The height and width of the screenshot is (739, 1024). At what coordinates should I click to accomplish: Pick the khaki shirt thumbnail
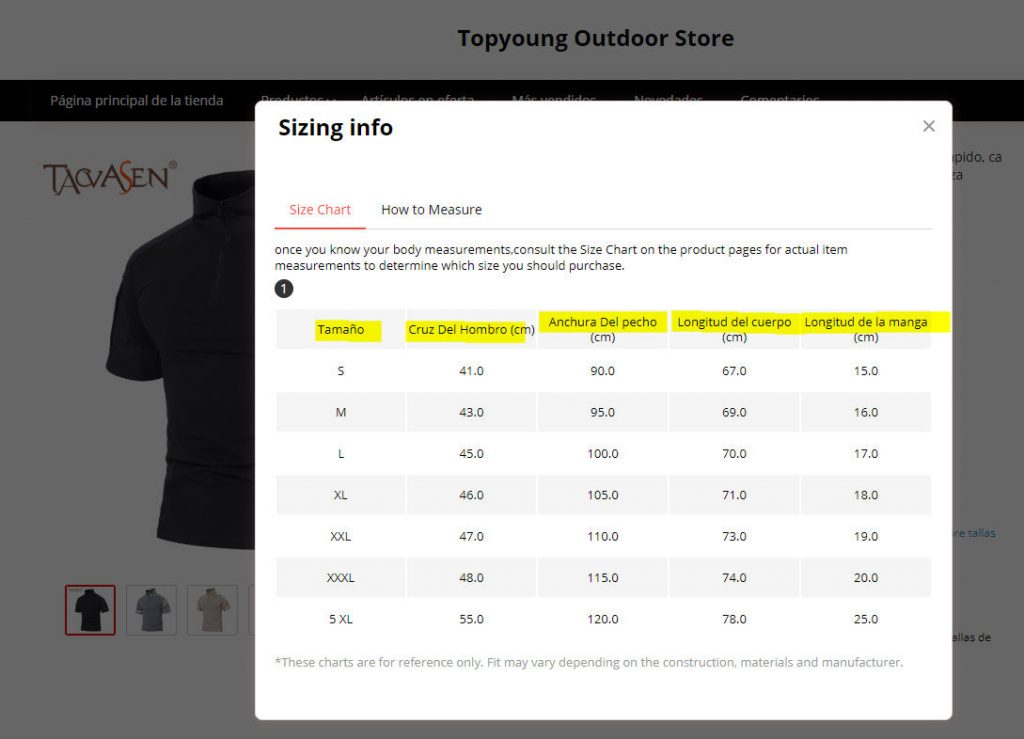(212, 610)
